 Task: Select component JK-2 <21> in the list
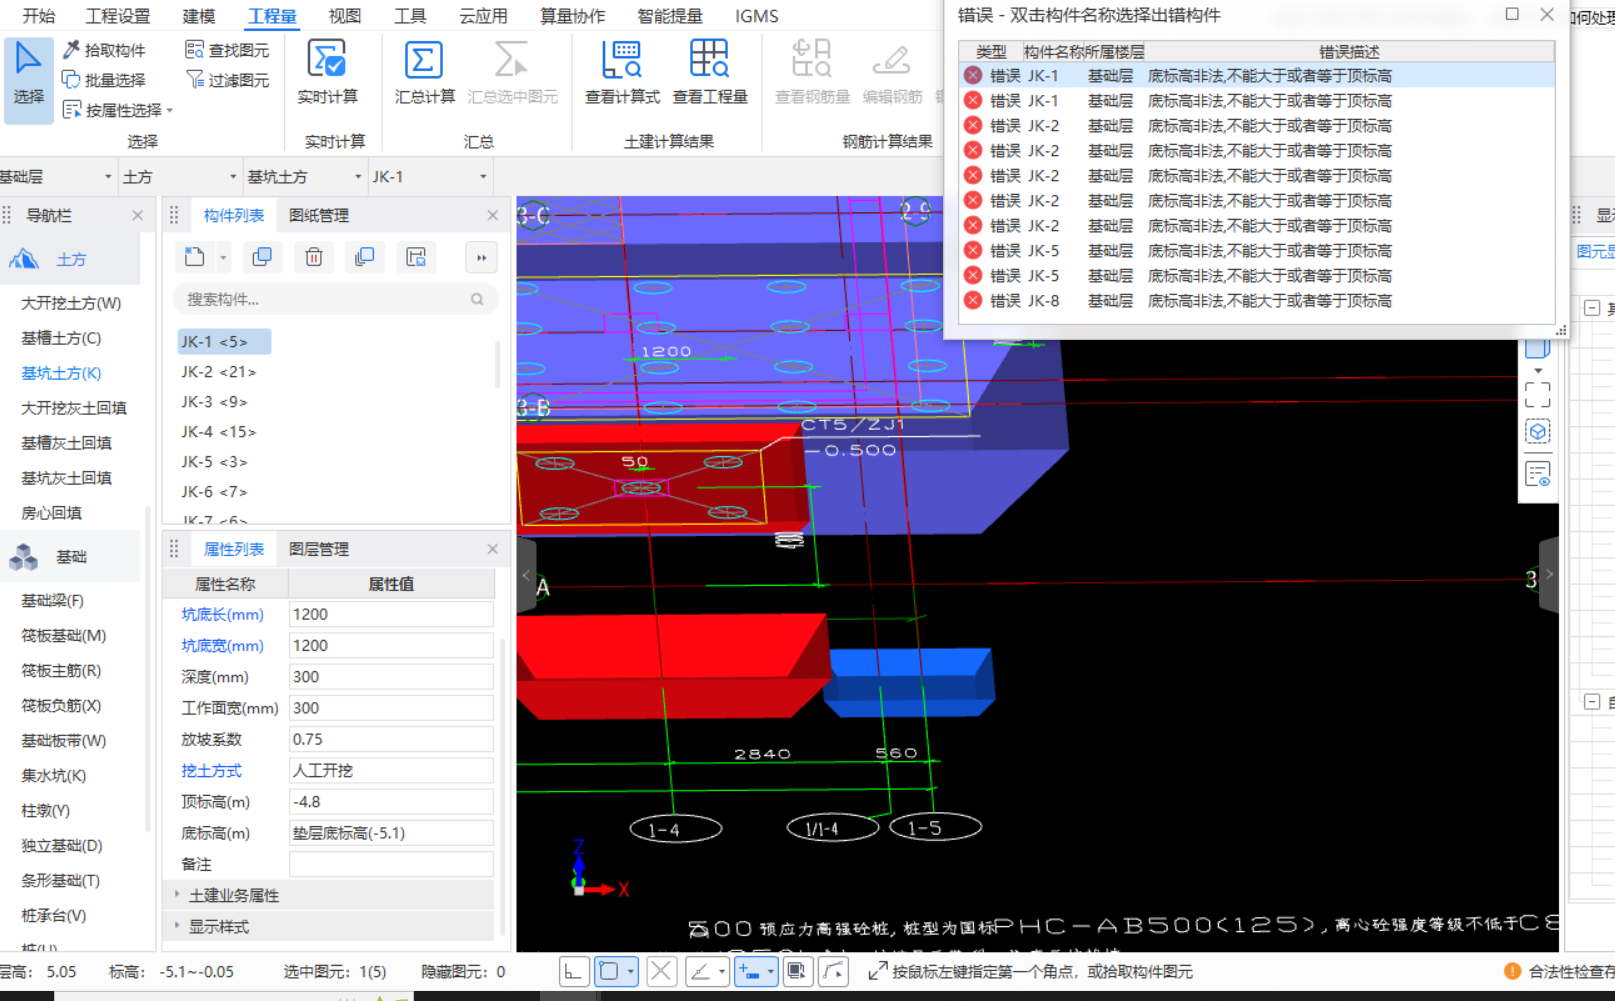click(218, 372)
